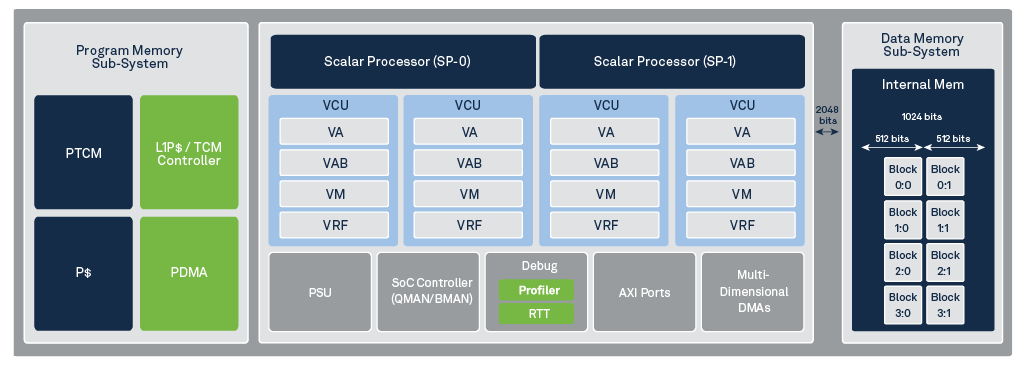This screenshot has height=366, width=1025.
Task: Click Block 0:0 in Internal Mem
Action: click(903, 176)
